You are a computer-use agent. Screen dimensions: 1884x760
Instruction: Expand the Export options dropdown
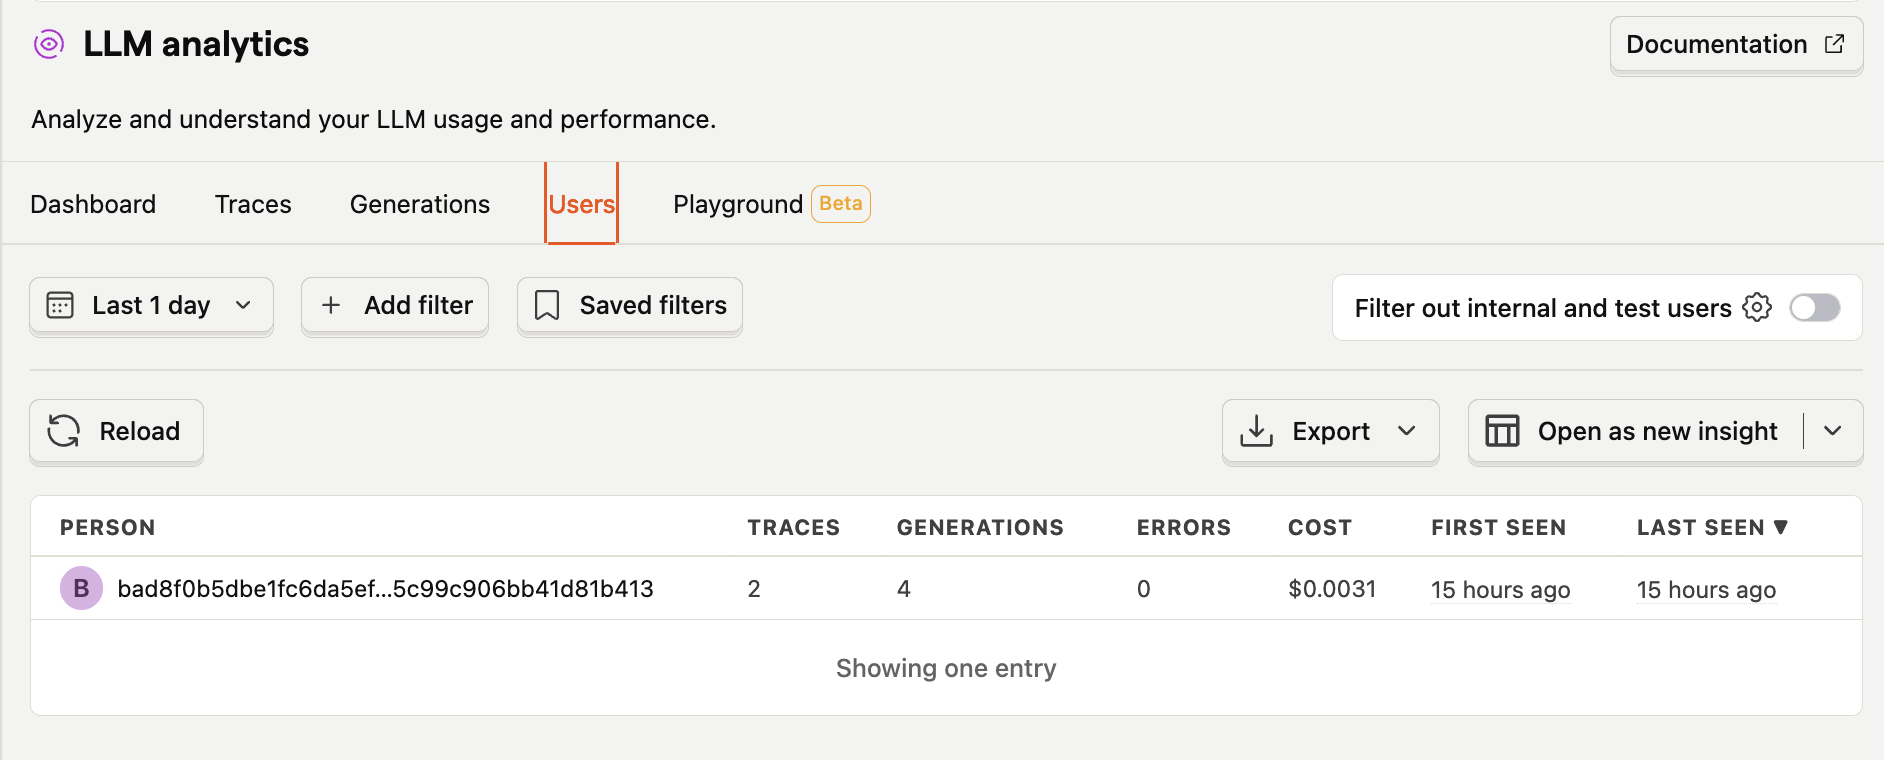coord(1407,431)
